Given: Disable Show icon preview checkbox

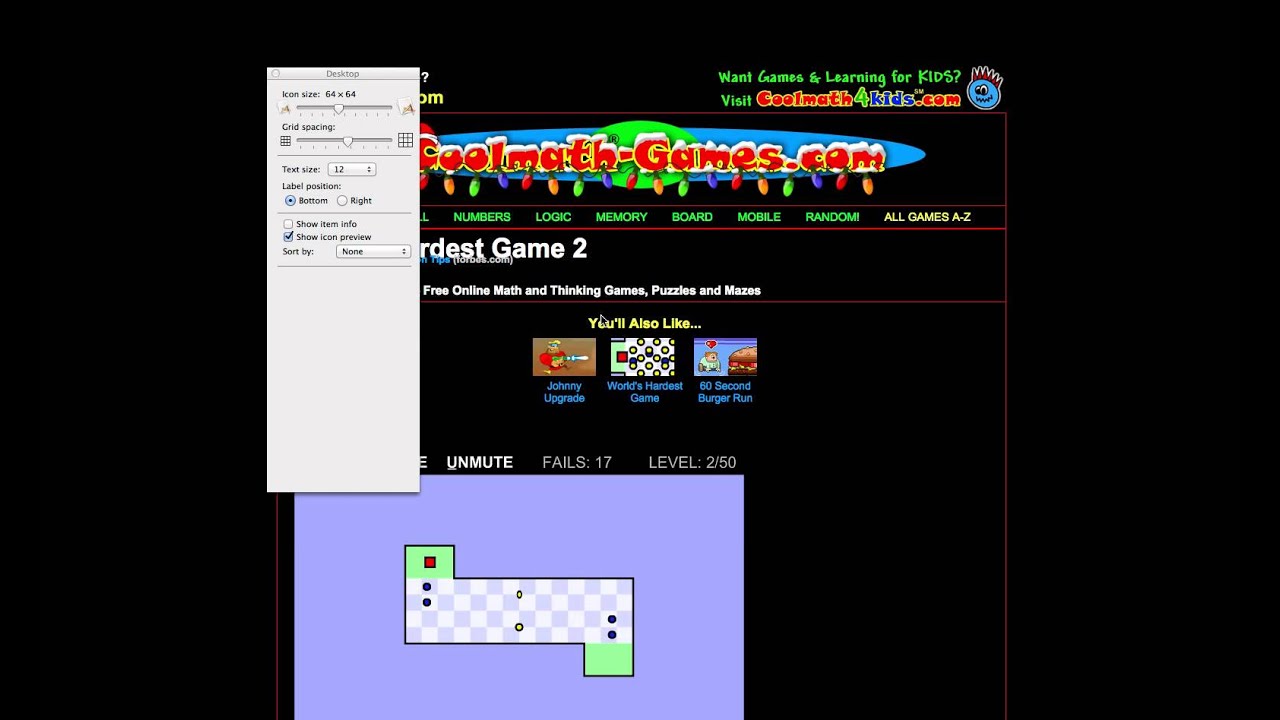Looking at the screenshot, I should pyautogui.click(x=288, y=237).
